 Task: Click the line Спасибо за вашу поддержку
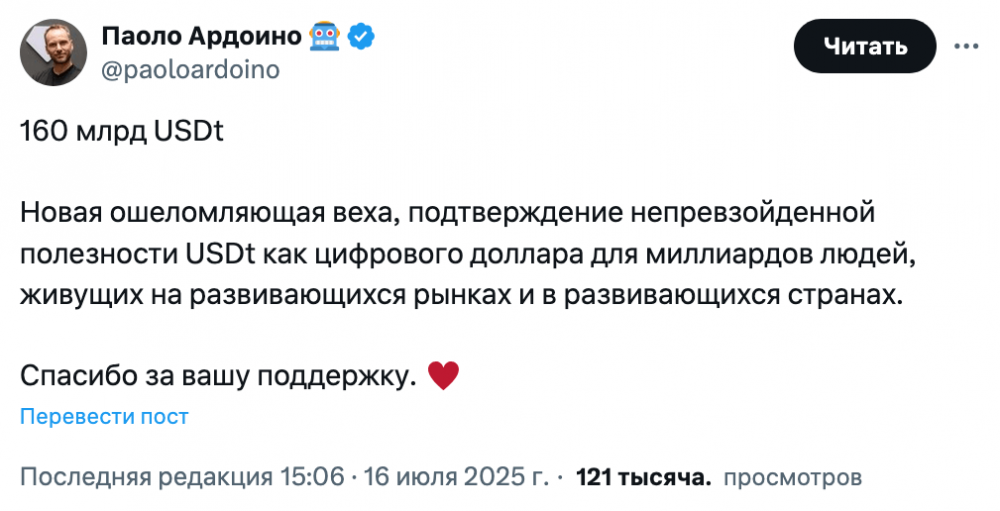218,376
